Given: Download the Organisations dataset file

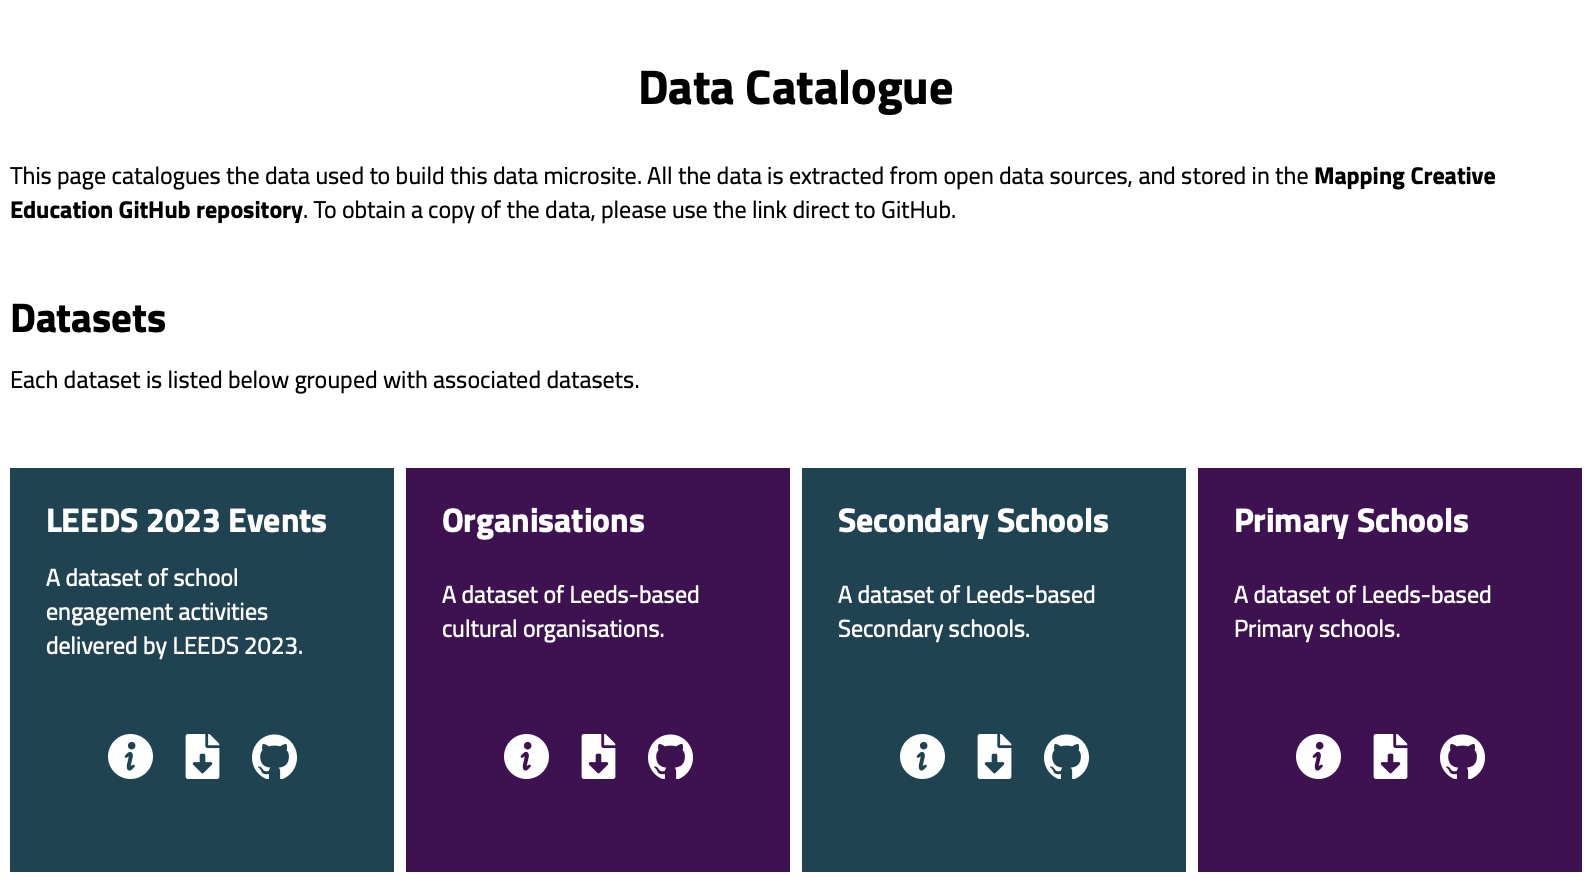Looking at the screenshot, I should (599, 757).
